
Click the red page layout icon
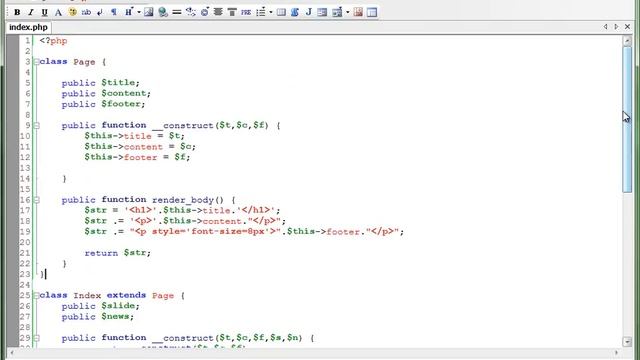click(x=358, y=12)
